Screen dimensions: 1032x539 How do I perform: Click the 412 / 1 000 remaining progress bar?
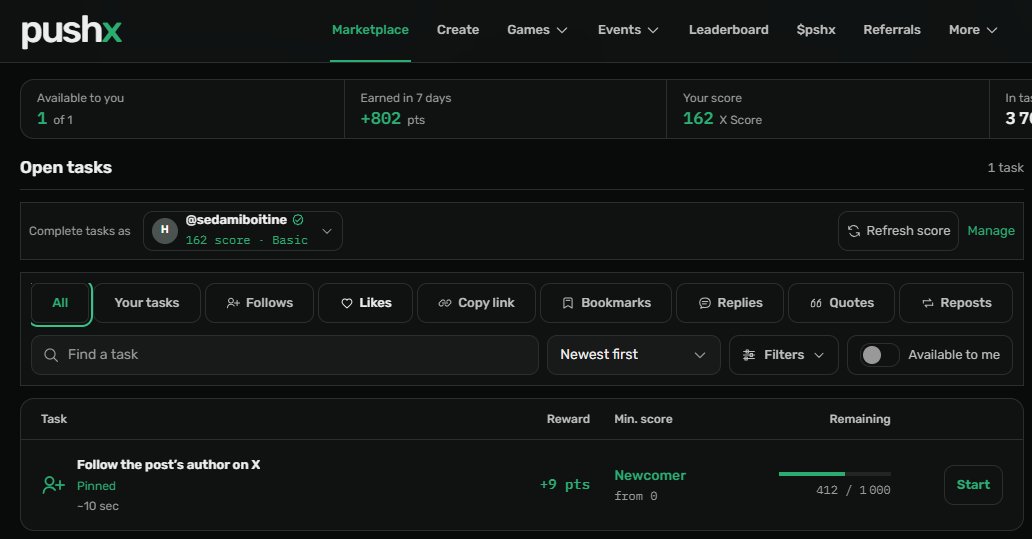pyautogui.click(x=835, y=474)
